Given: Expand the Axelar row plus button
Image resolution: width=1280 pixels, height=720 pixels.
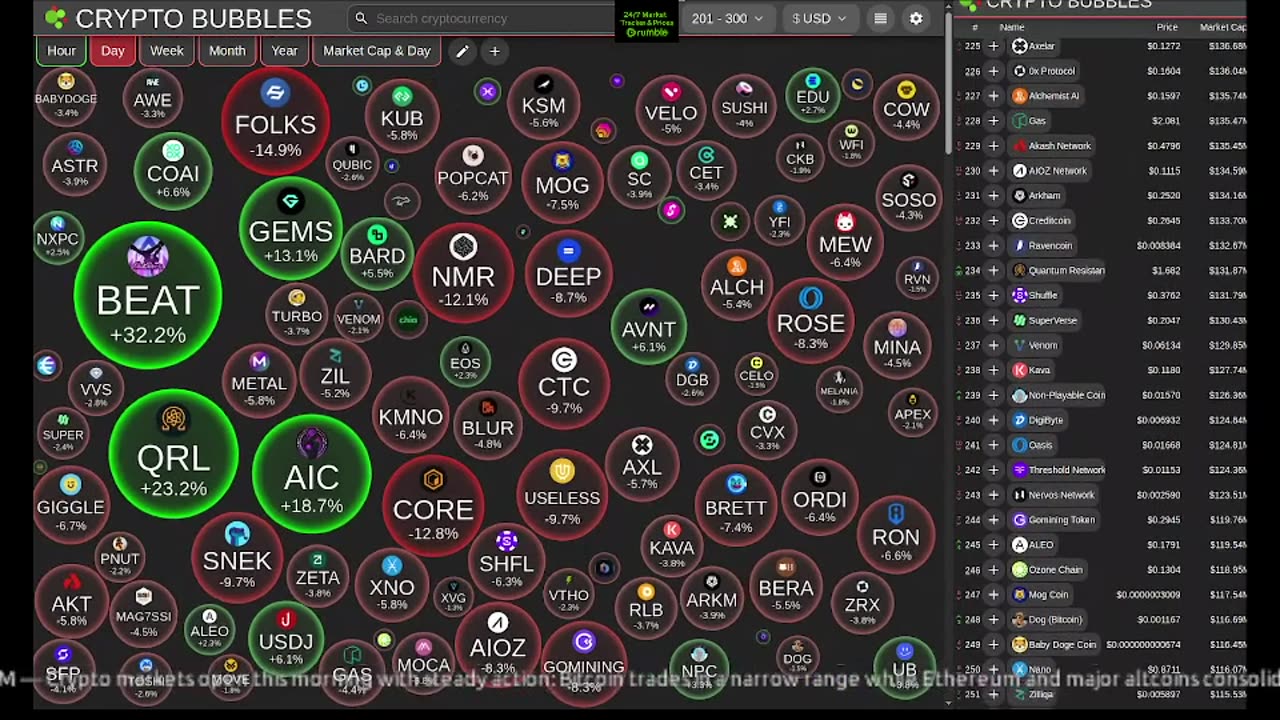Looking at the screenshot, I should [993, 46].
